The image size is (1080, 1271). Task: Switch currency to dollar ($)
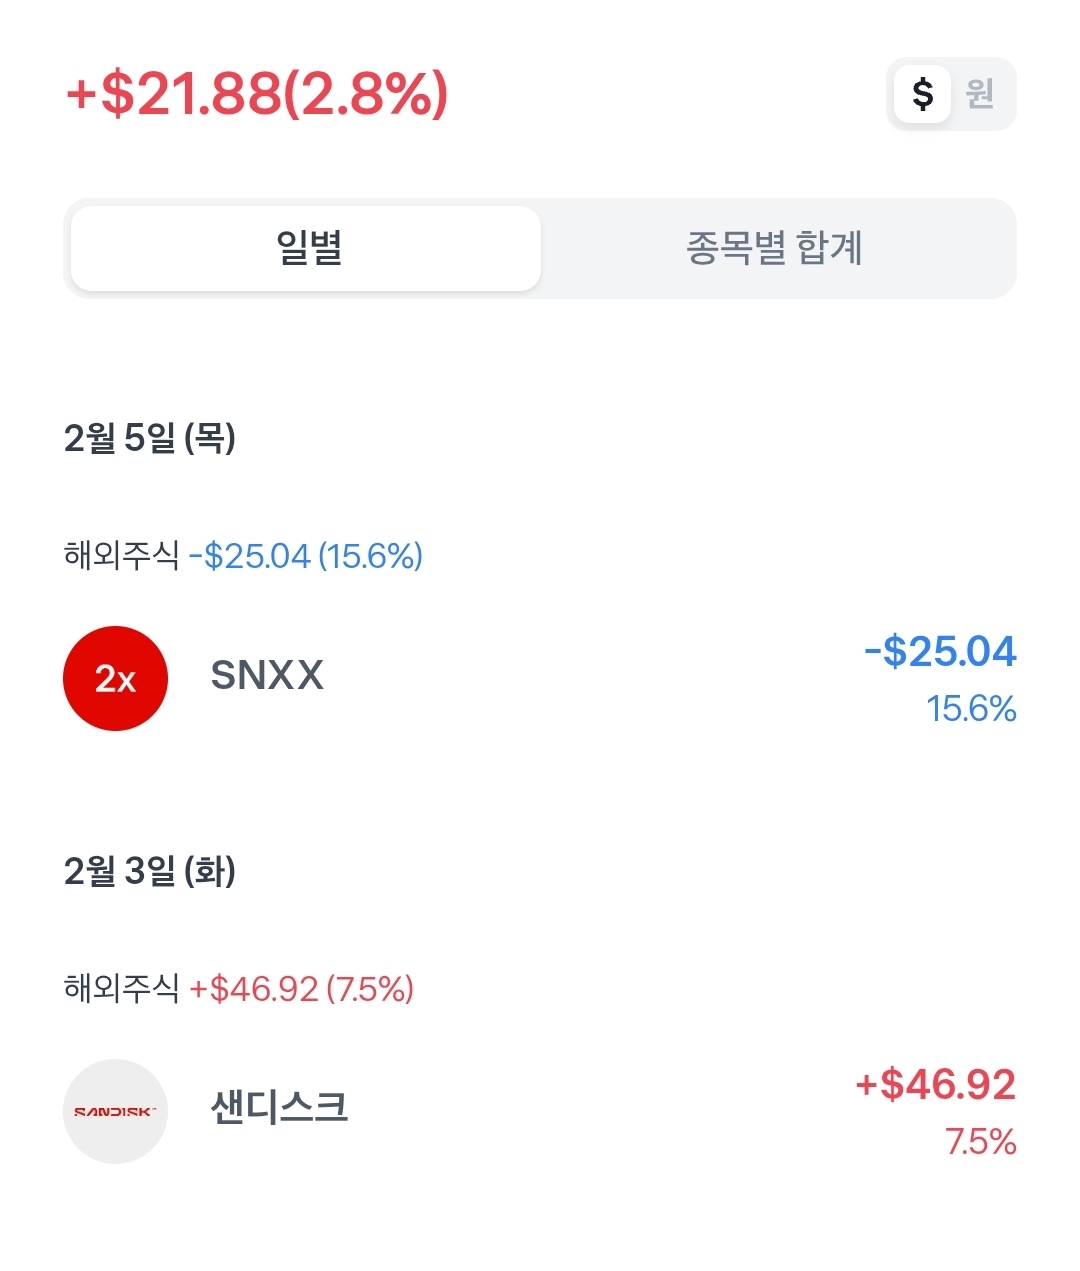click(922, 94)
